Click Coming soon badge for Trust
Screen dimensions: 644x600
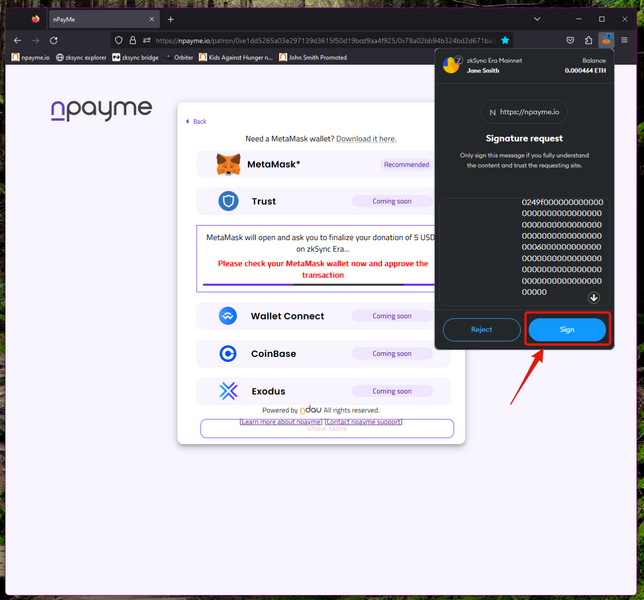[392, 201]
